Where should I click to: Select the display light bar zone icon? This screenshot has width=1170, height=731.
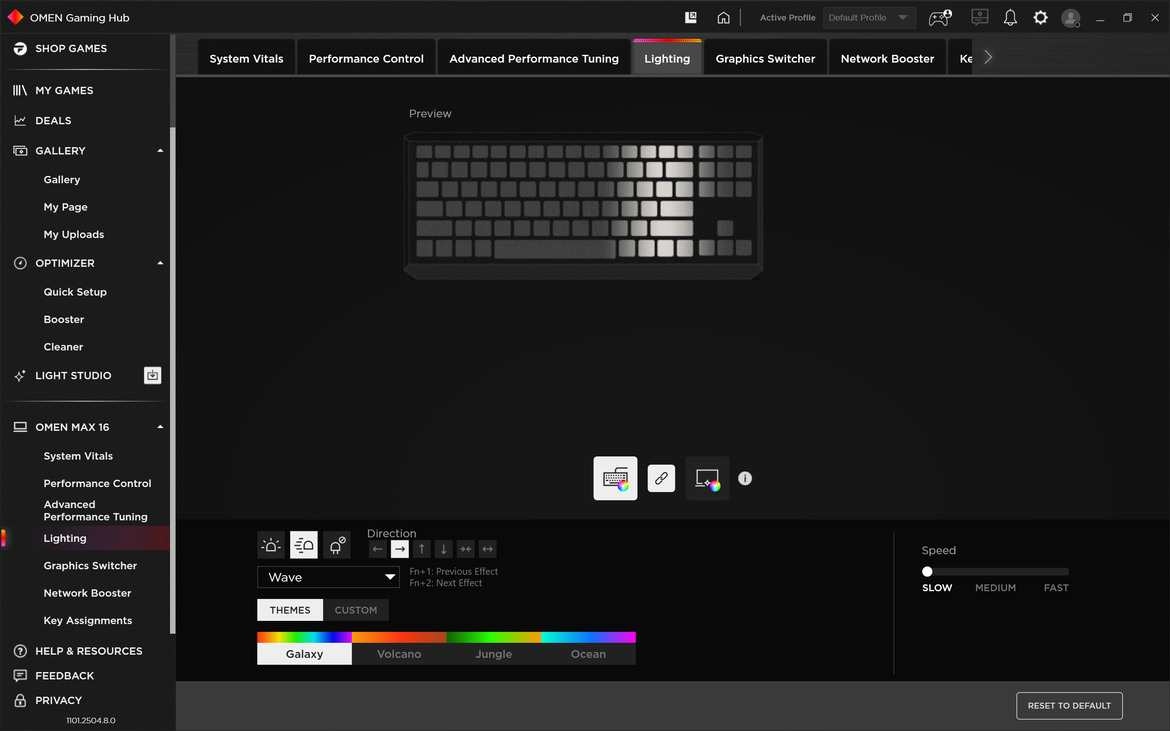[707, 478]
